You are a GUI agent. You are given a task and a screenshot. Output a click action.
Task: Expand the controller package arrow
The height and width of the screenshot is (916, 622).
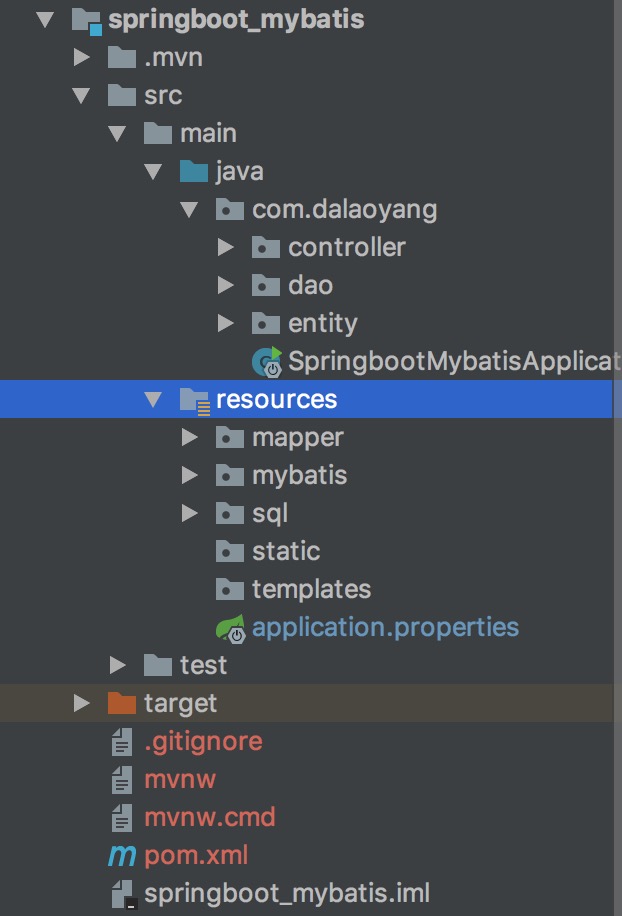click(225, 247)
